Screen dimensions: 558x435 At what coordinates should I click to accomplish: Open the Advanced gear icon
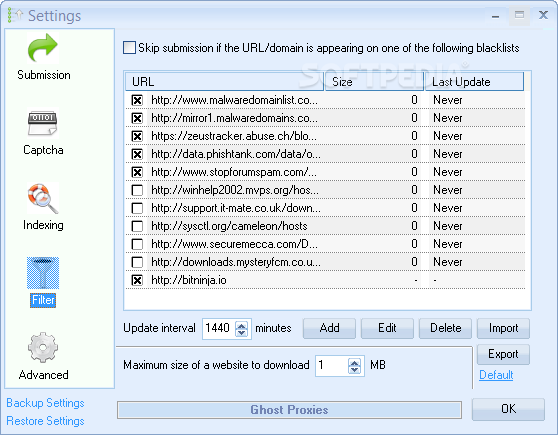click(x=43, y=347)
